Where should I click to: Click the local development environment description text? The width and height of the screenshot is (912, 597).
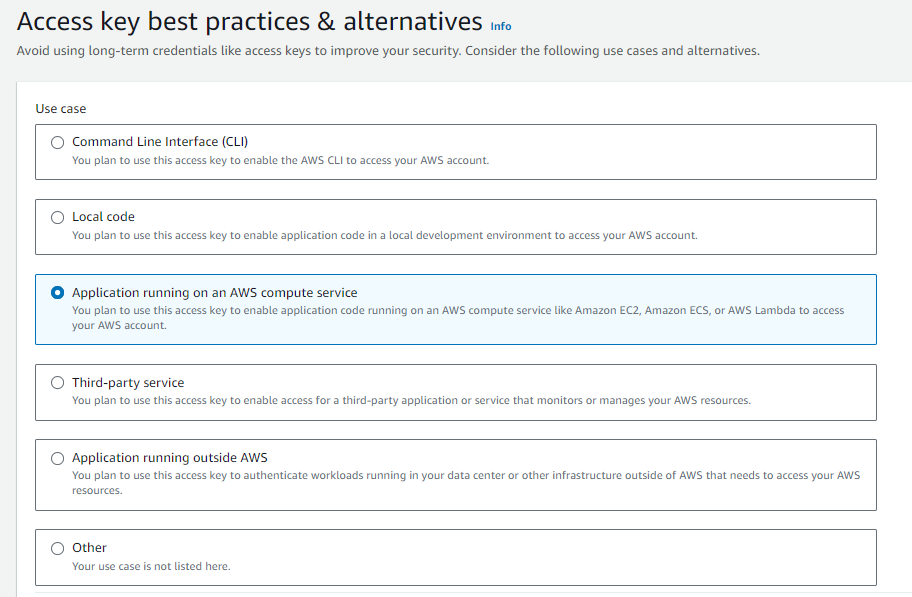384,235
